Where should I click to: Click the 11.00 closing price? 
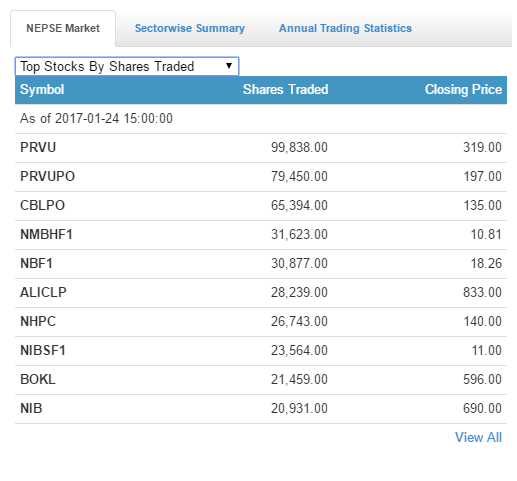tap(487, 350)
